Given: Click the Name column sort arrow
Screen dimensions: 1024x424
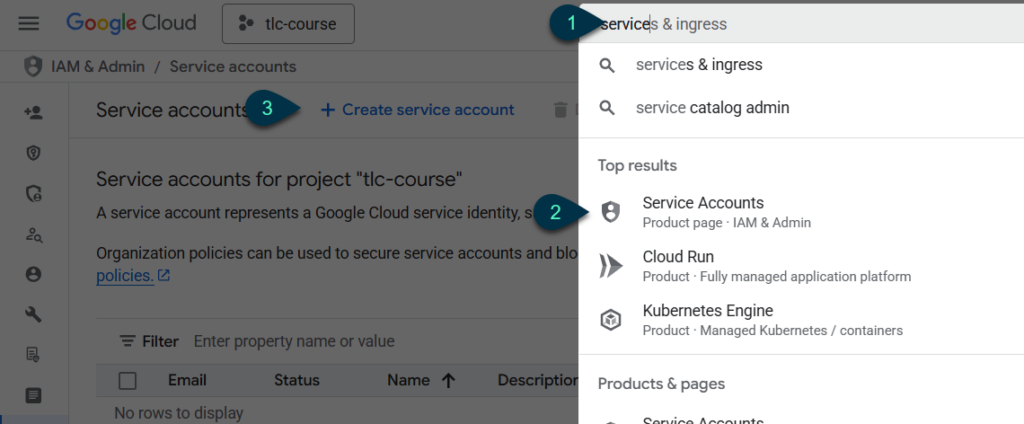Looking at the screenshot, I should point(448,380).
